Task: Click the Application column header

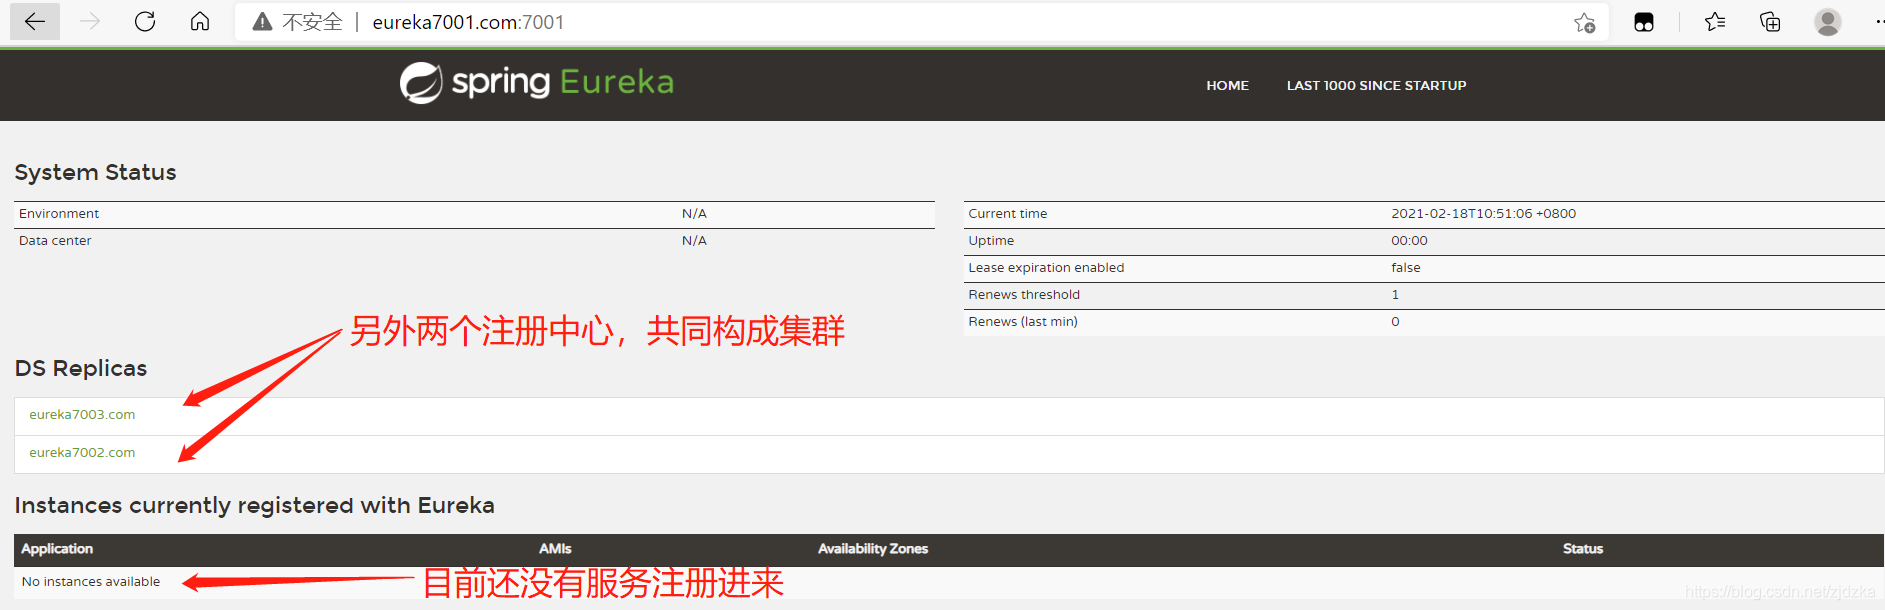Action: (x=57, y=549)
